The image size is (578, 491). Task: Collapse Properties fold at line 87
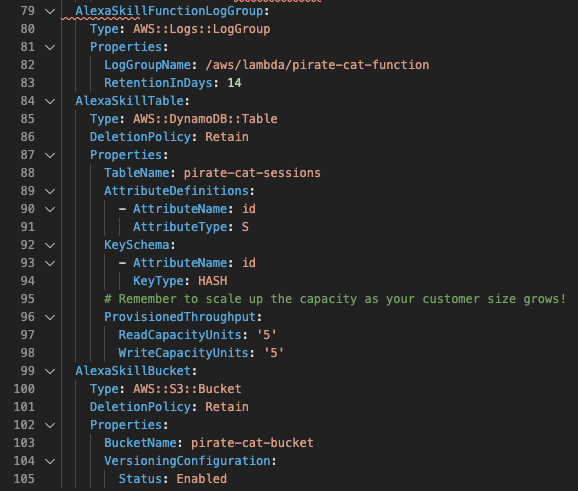click(50, 155)
